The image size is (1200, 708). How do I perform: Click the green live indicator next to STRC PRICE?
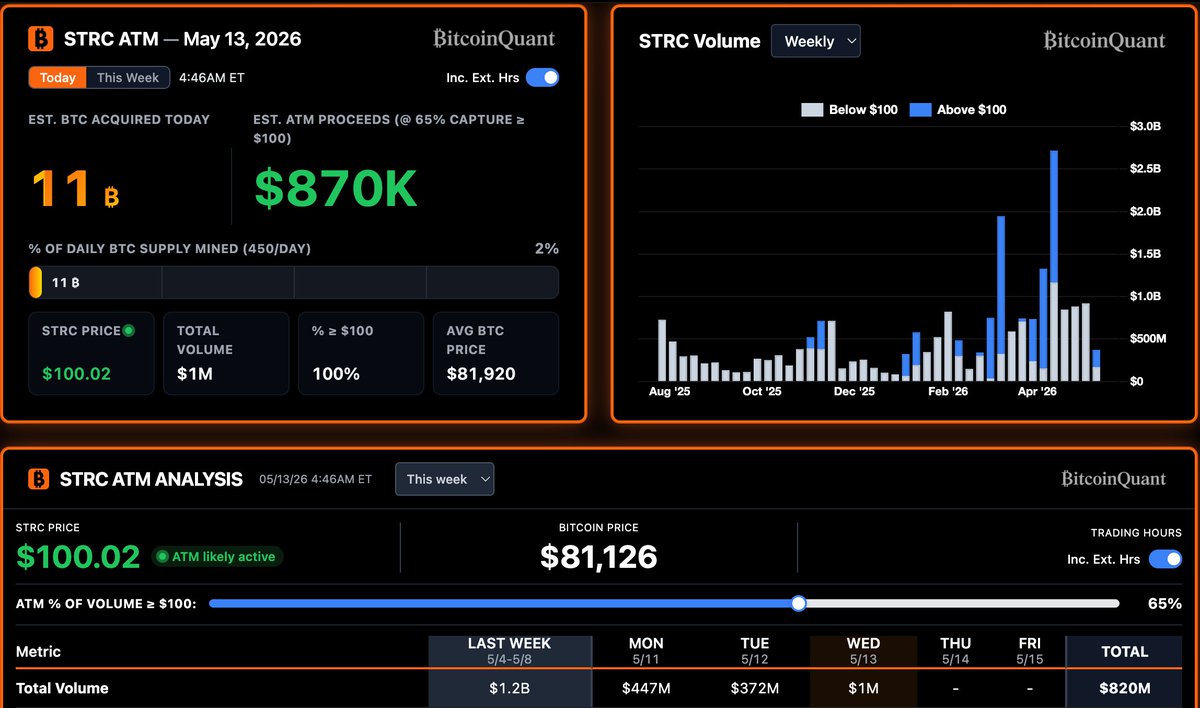128,330
